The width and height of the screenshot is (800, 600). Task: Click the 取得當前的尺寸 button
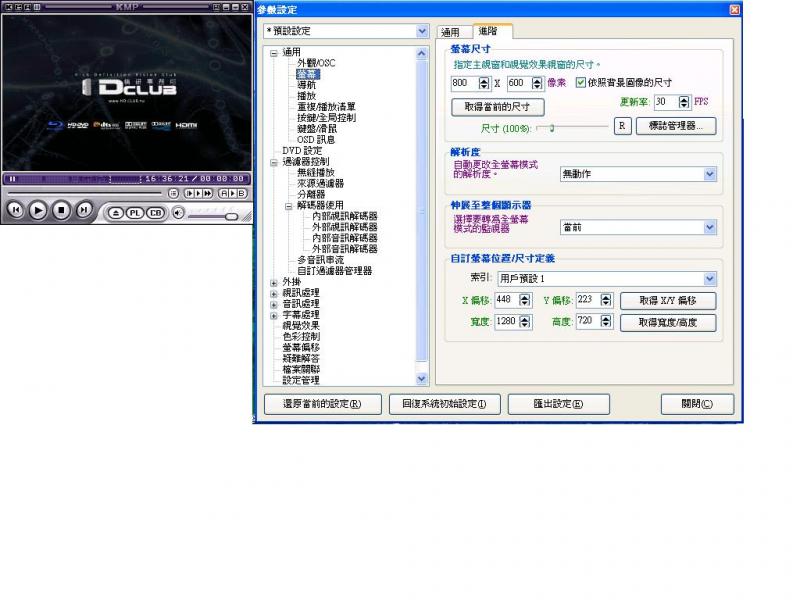(497, 107)
